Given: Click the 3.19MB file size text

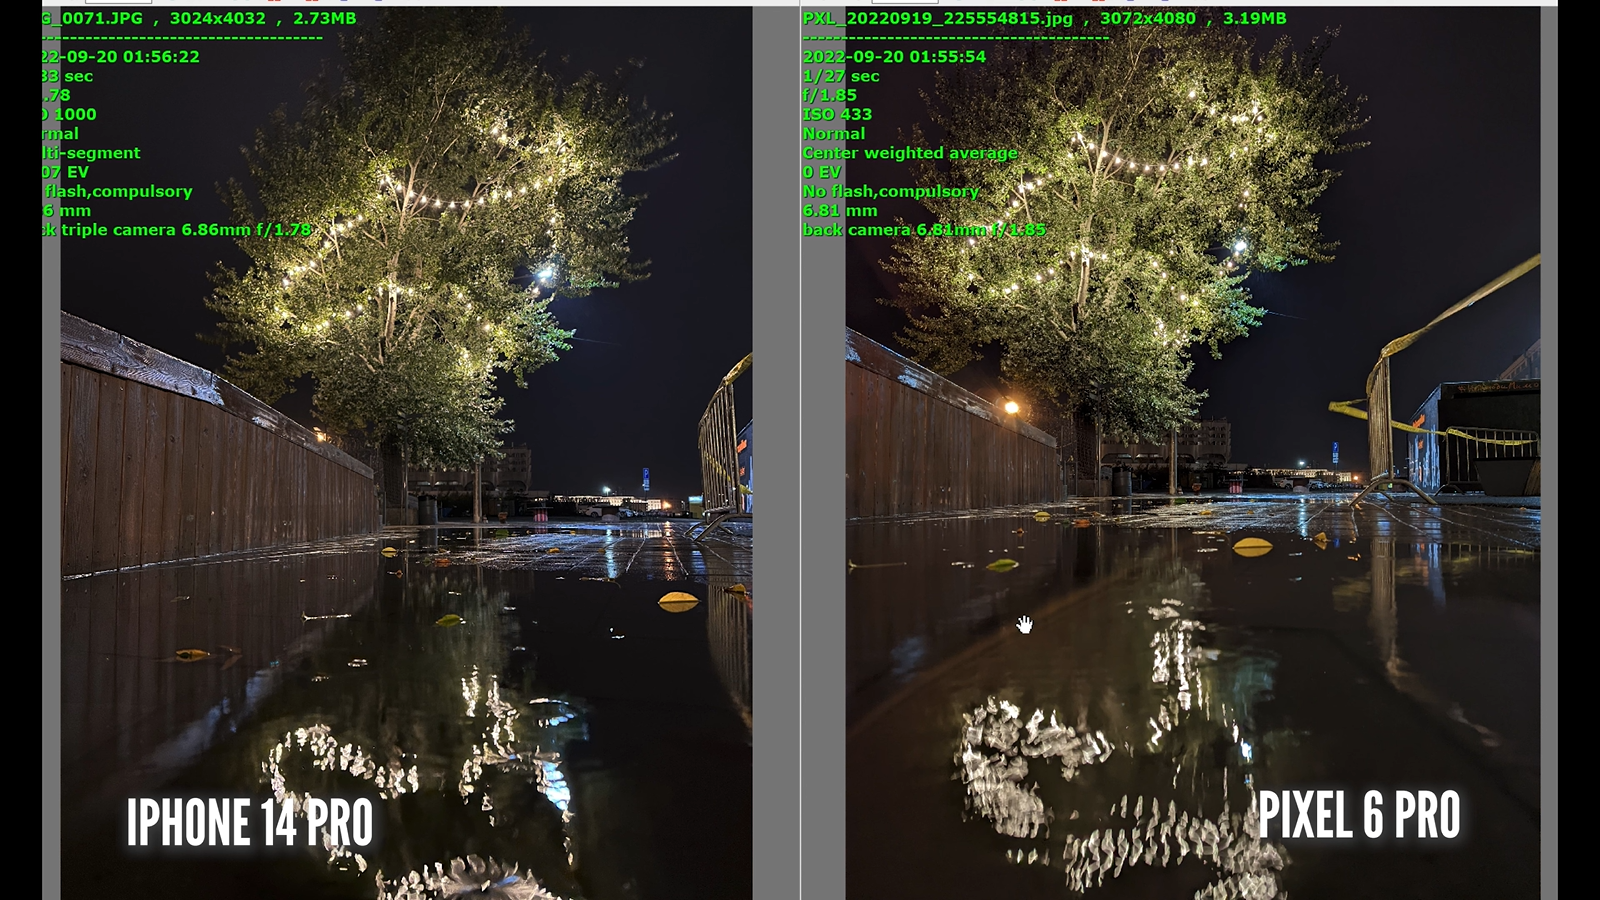Looking at the screenshot, I should point(1254,18).
